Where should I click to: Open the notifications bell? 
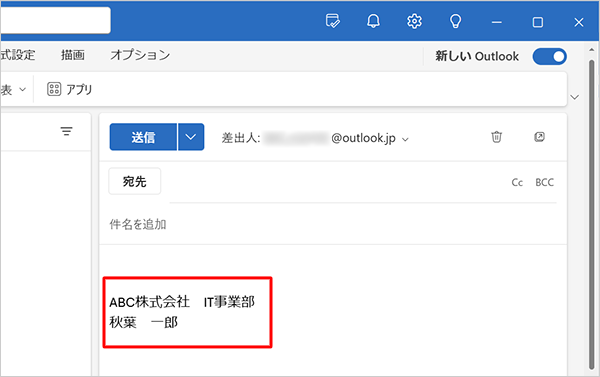(373, 21)
